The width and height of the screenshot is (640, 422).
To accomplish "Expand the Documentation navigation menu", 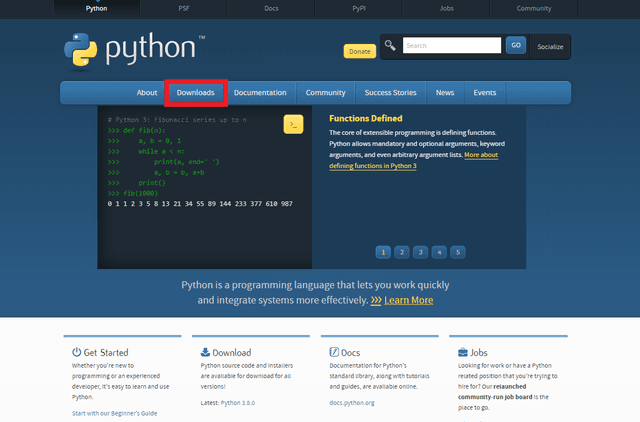I will coord(260,93).
